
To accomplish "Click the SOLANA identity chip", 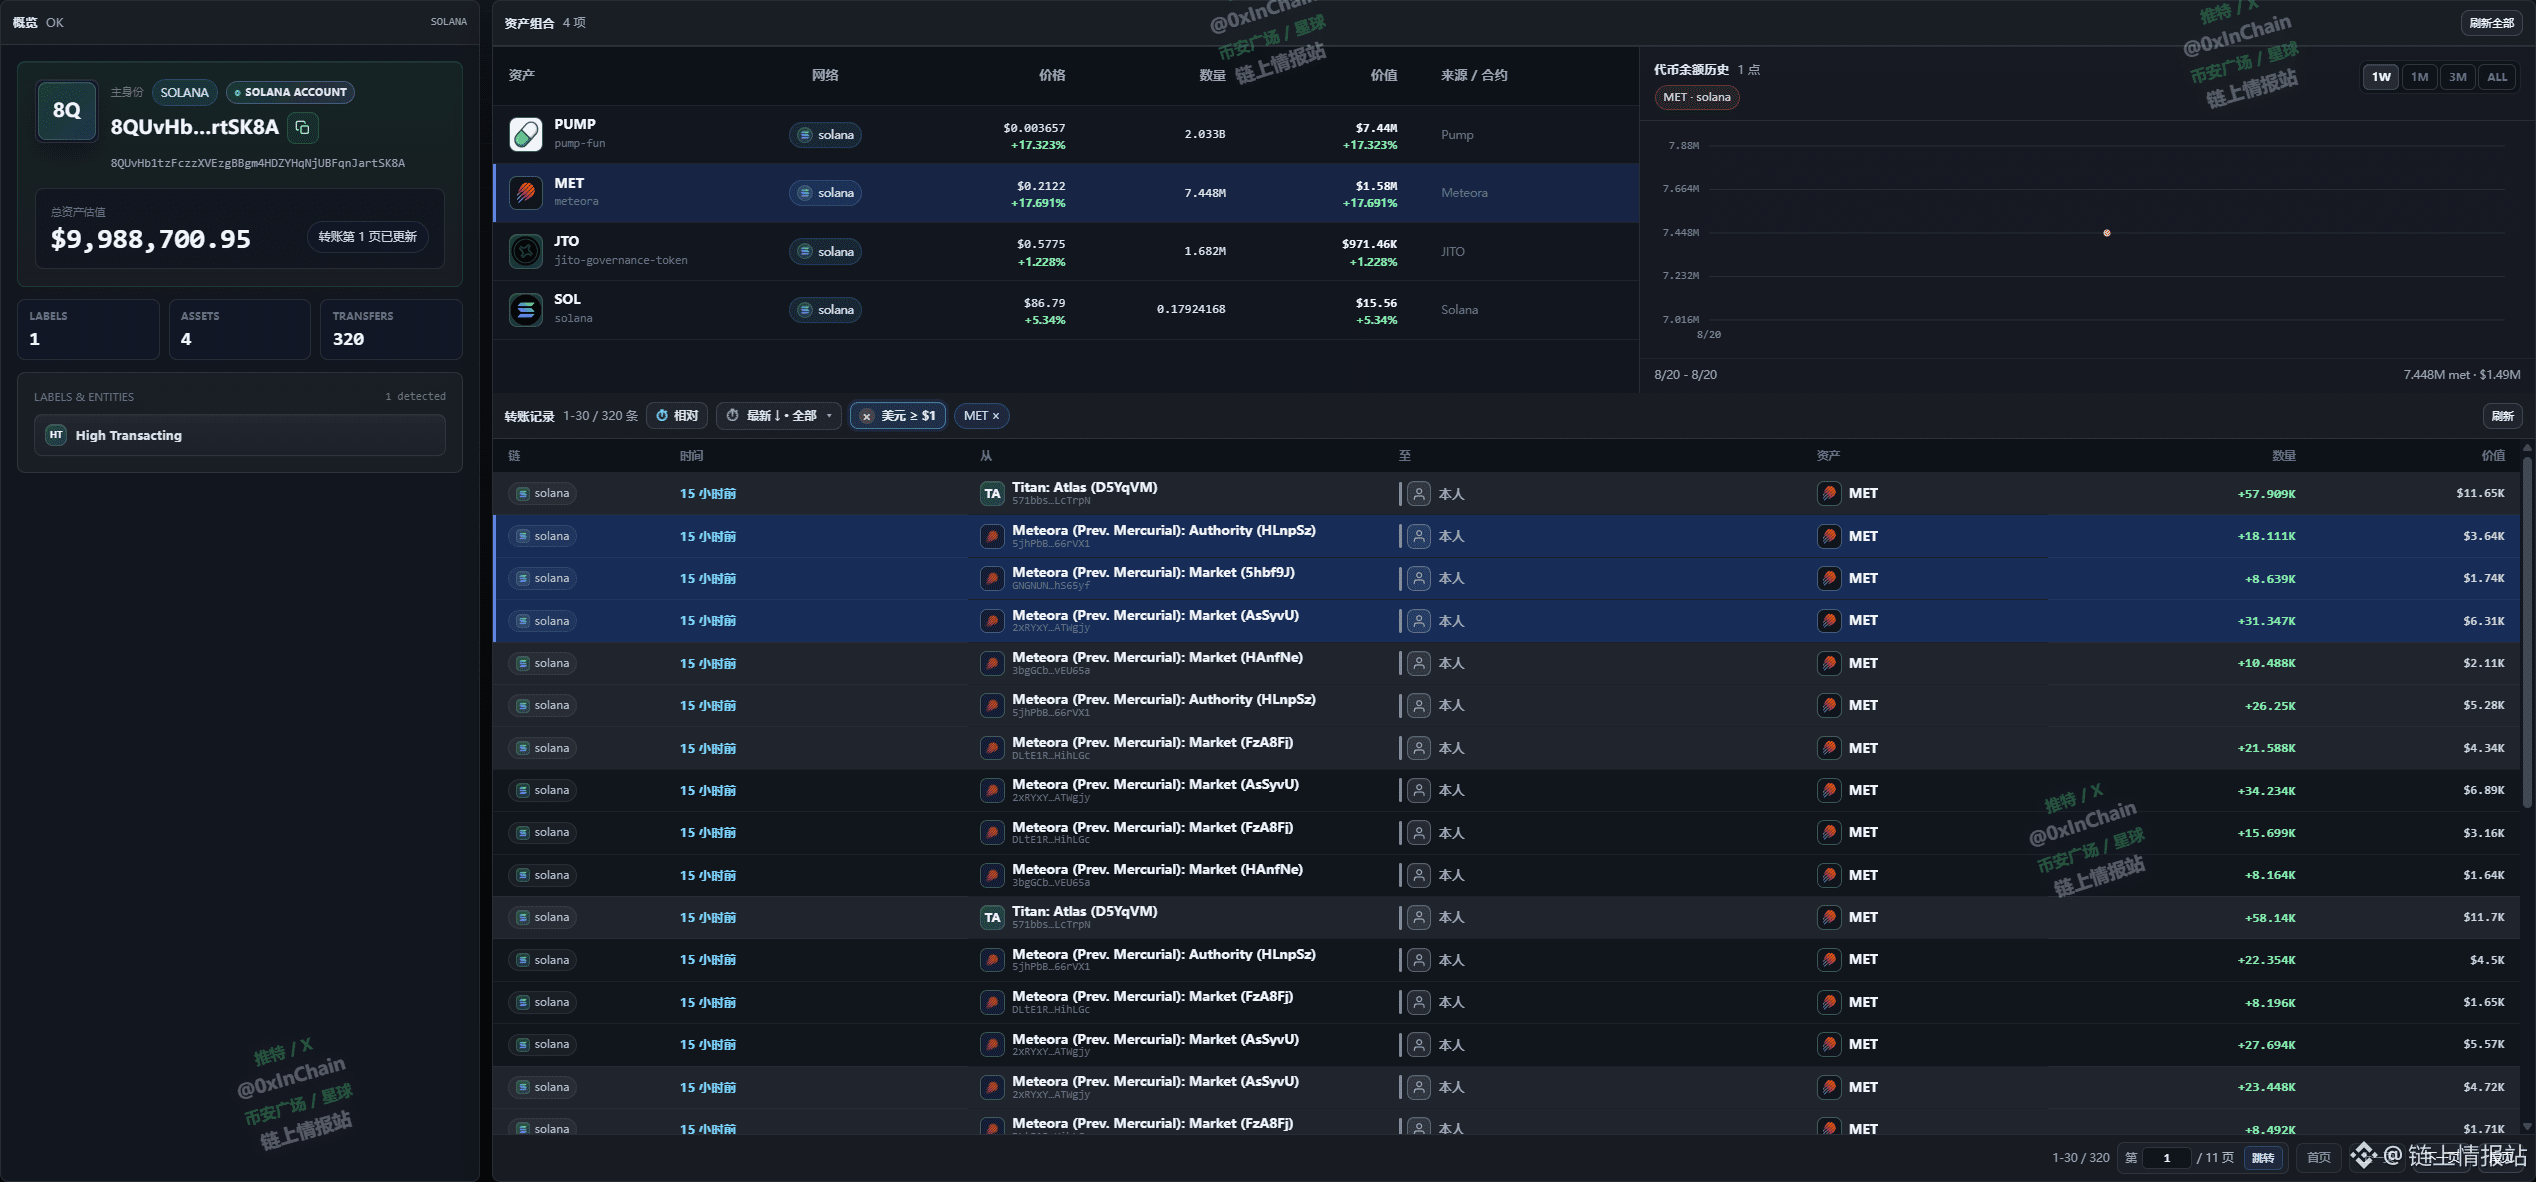I will pos(185,92).
